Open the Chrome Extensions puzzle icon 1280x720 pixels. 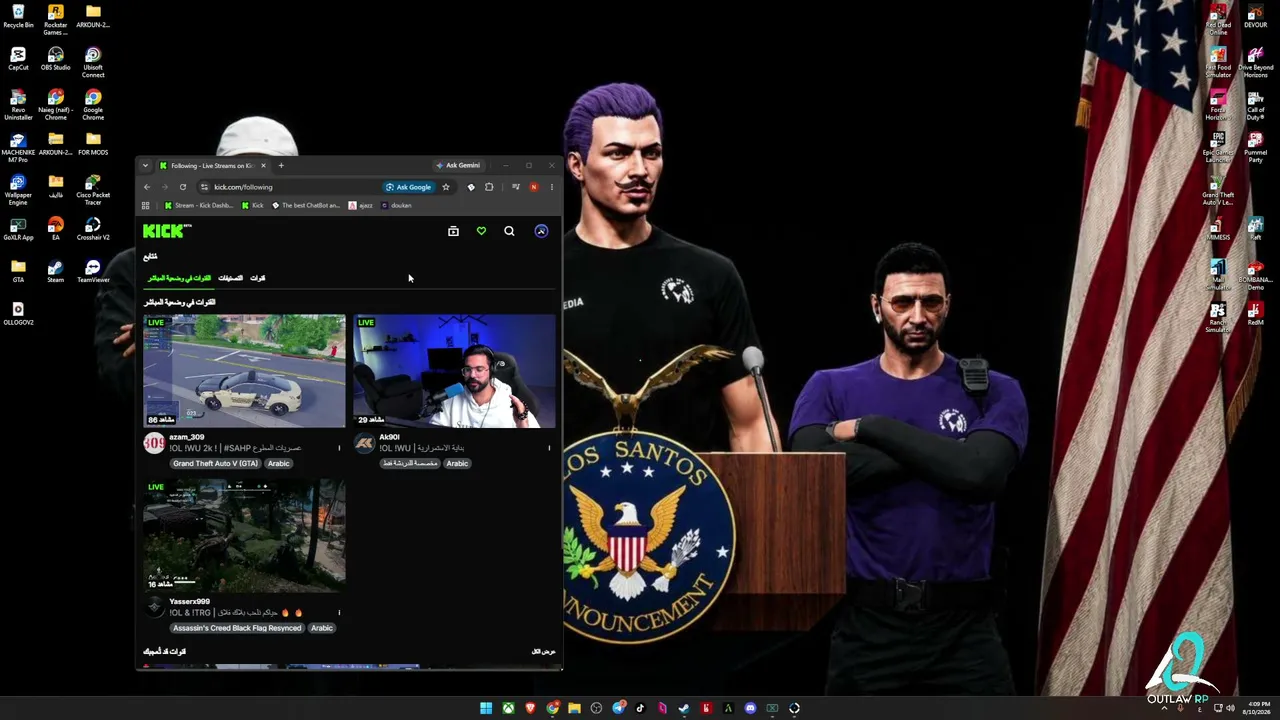[x=489, y=187]
